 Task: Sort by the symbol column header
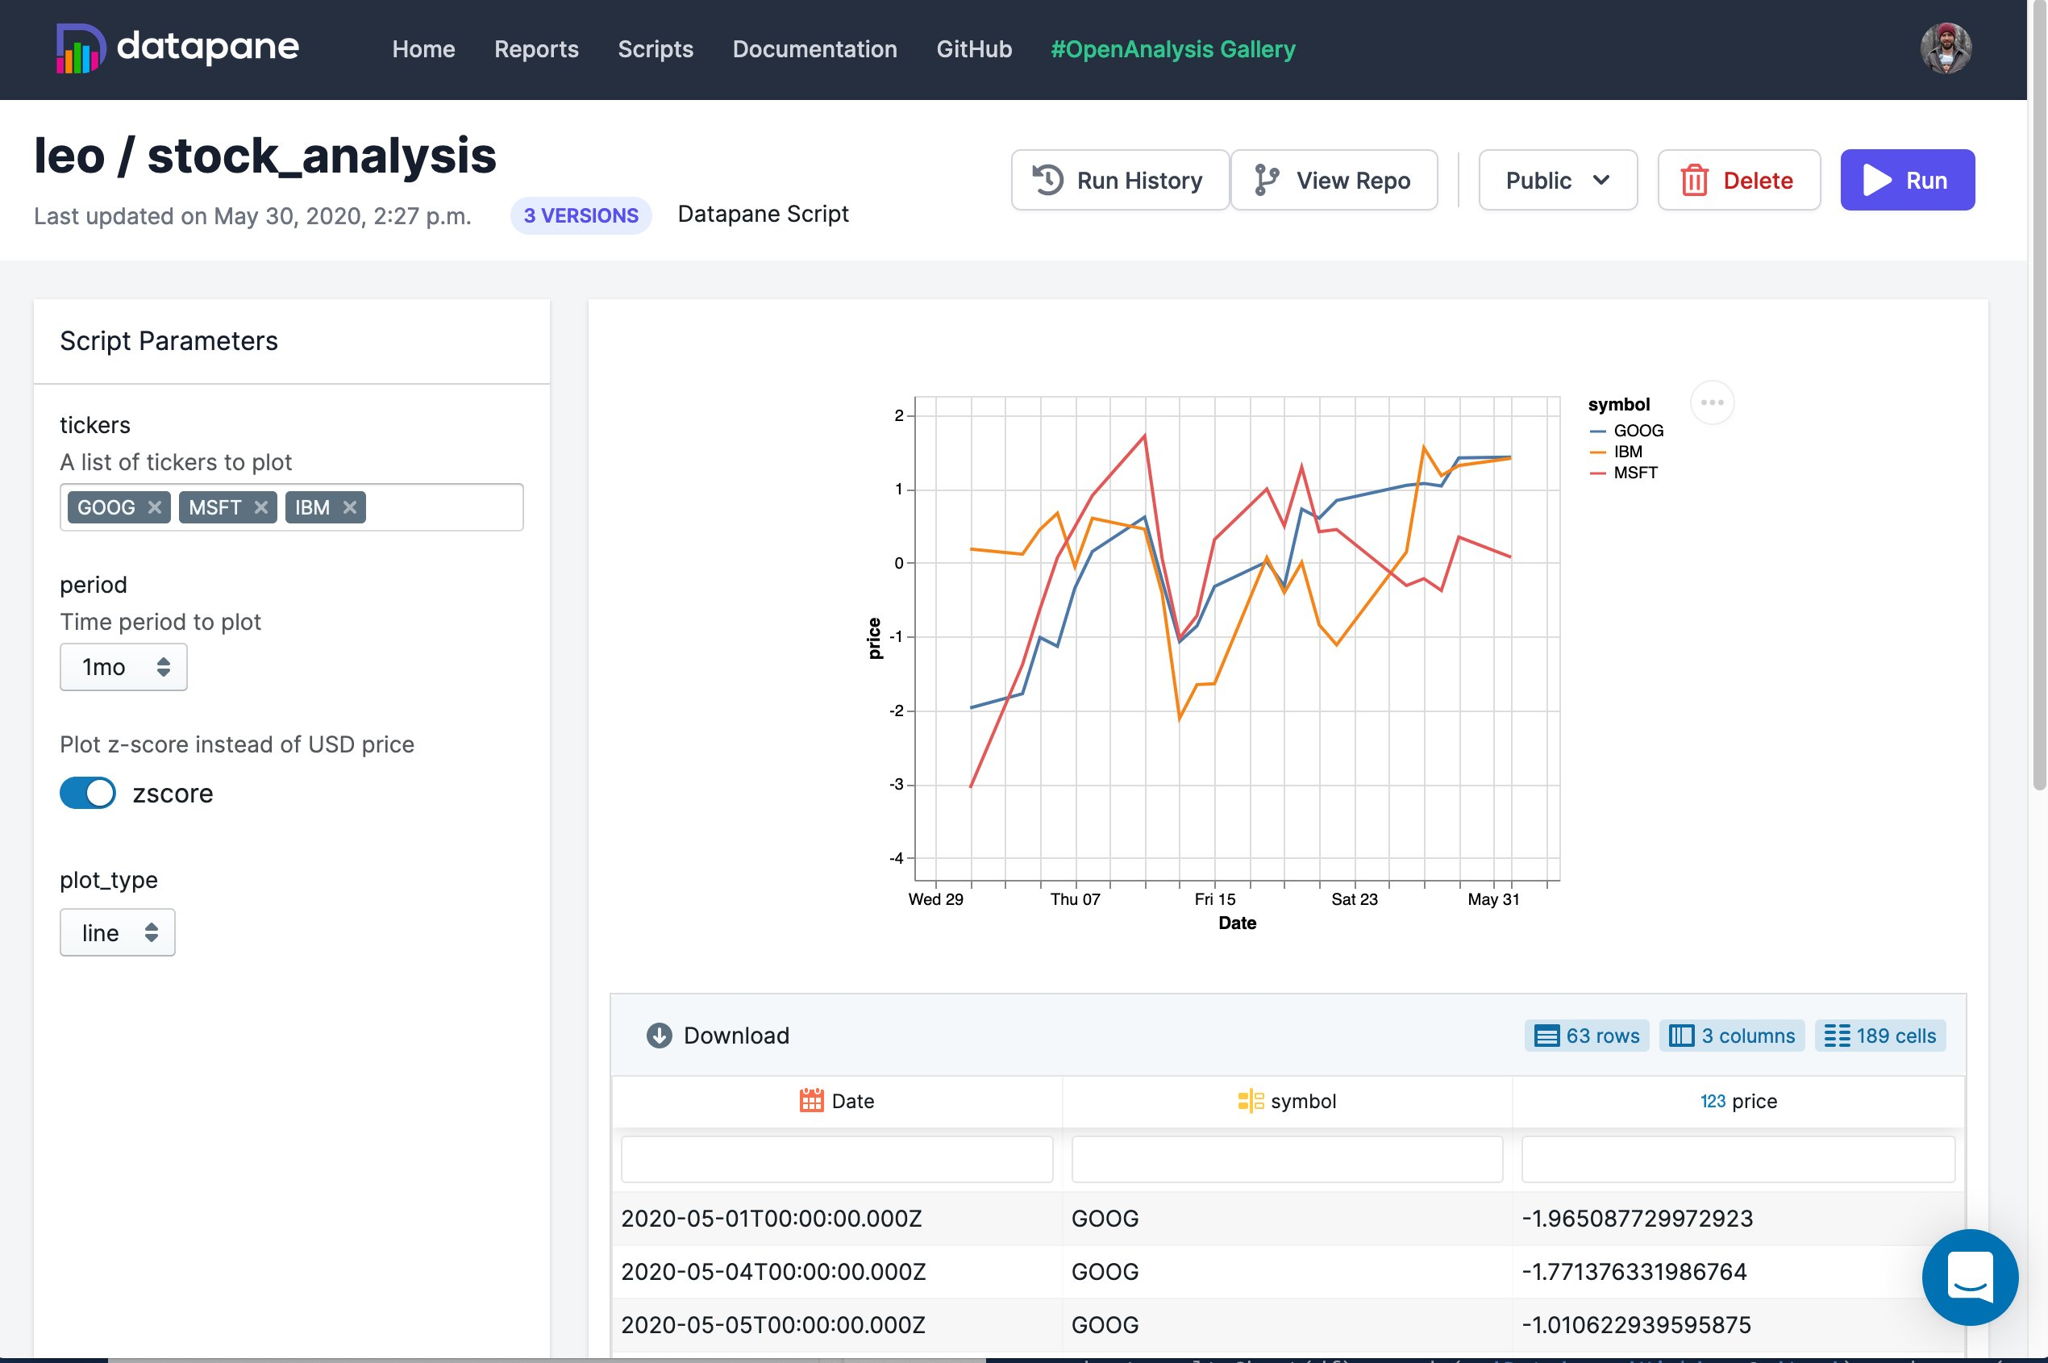pyautogui.click(x=1287, y=1101)
